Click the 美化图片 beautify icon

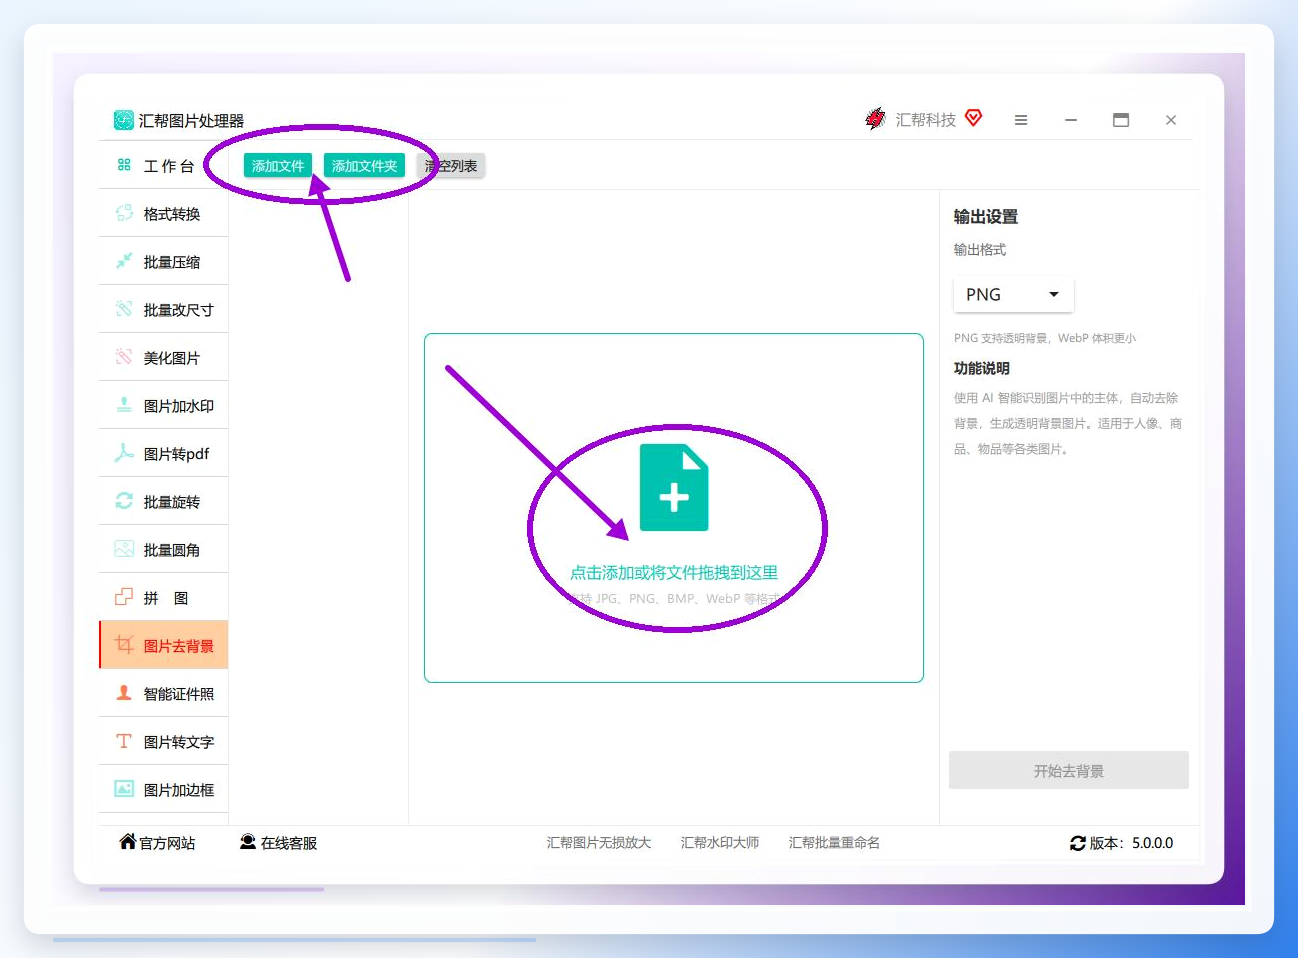point(124,357)
